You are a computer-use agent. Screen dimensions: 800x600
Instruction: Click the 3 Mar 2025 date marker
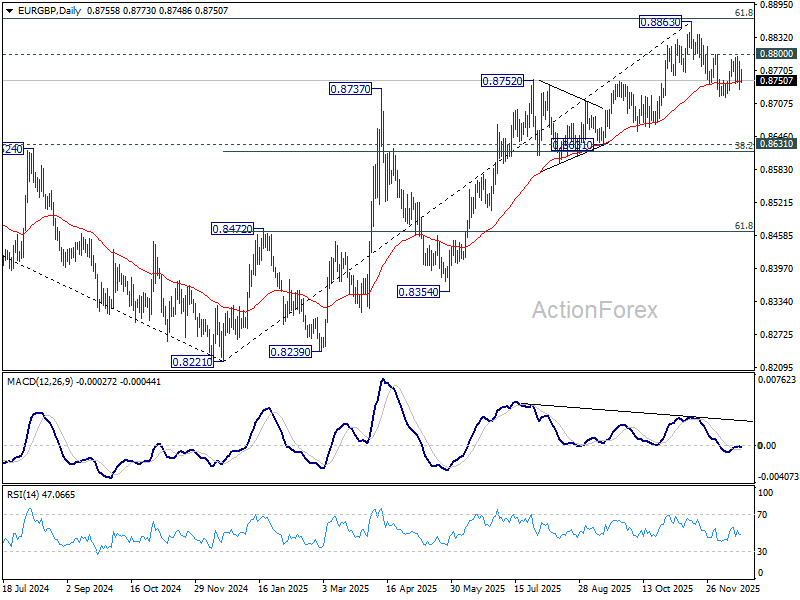(x=345, y=589)
